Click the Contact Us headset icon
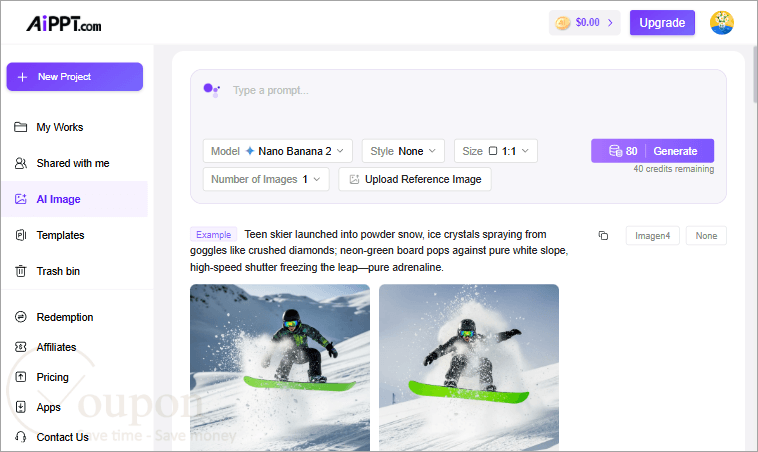This screenshot has width=758, height=452. pyautogui.click(x=20, y=437)
